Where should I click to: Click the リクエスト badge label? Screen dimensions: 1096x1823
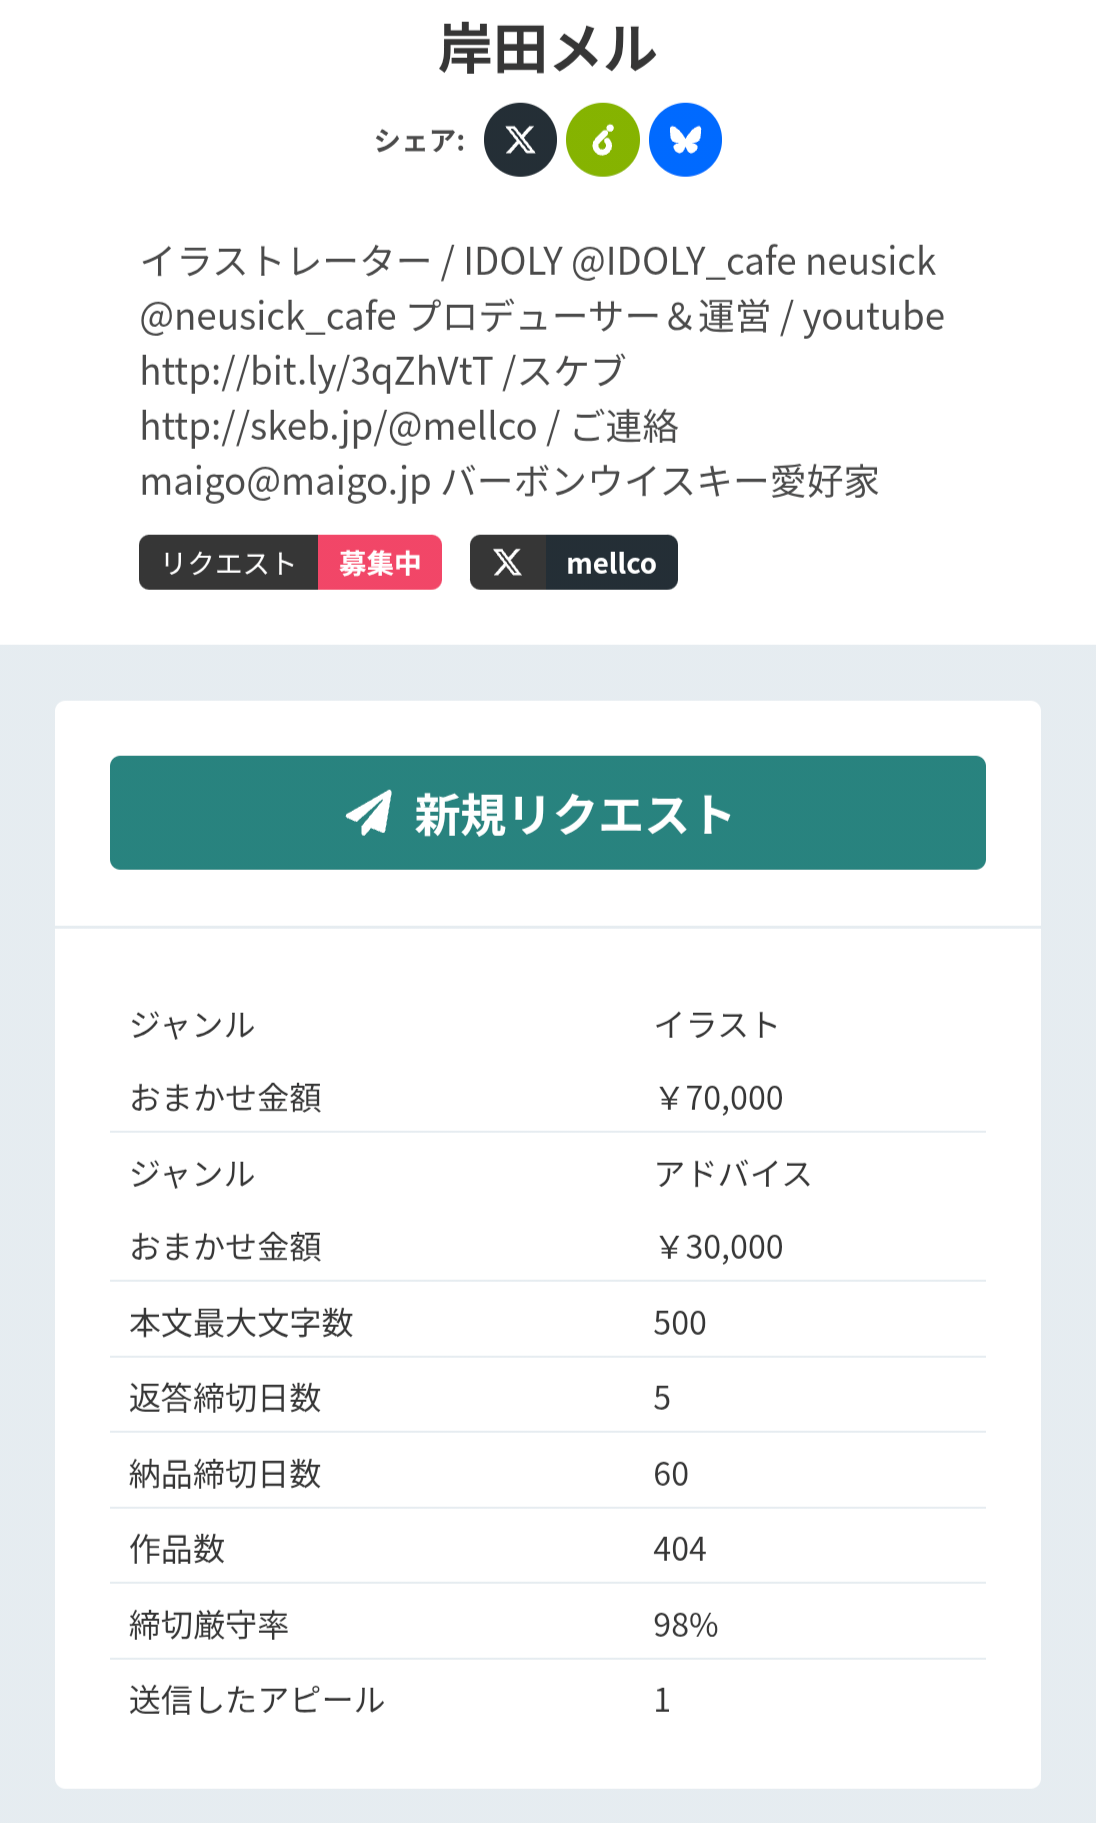click(x=229, y=563)
